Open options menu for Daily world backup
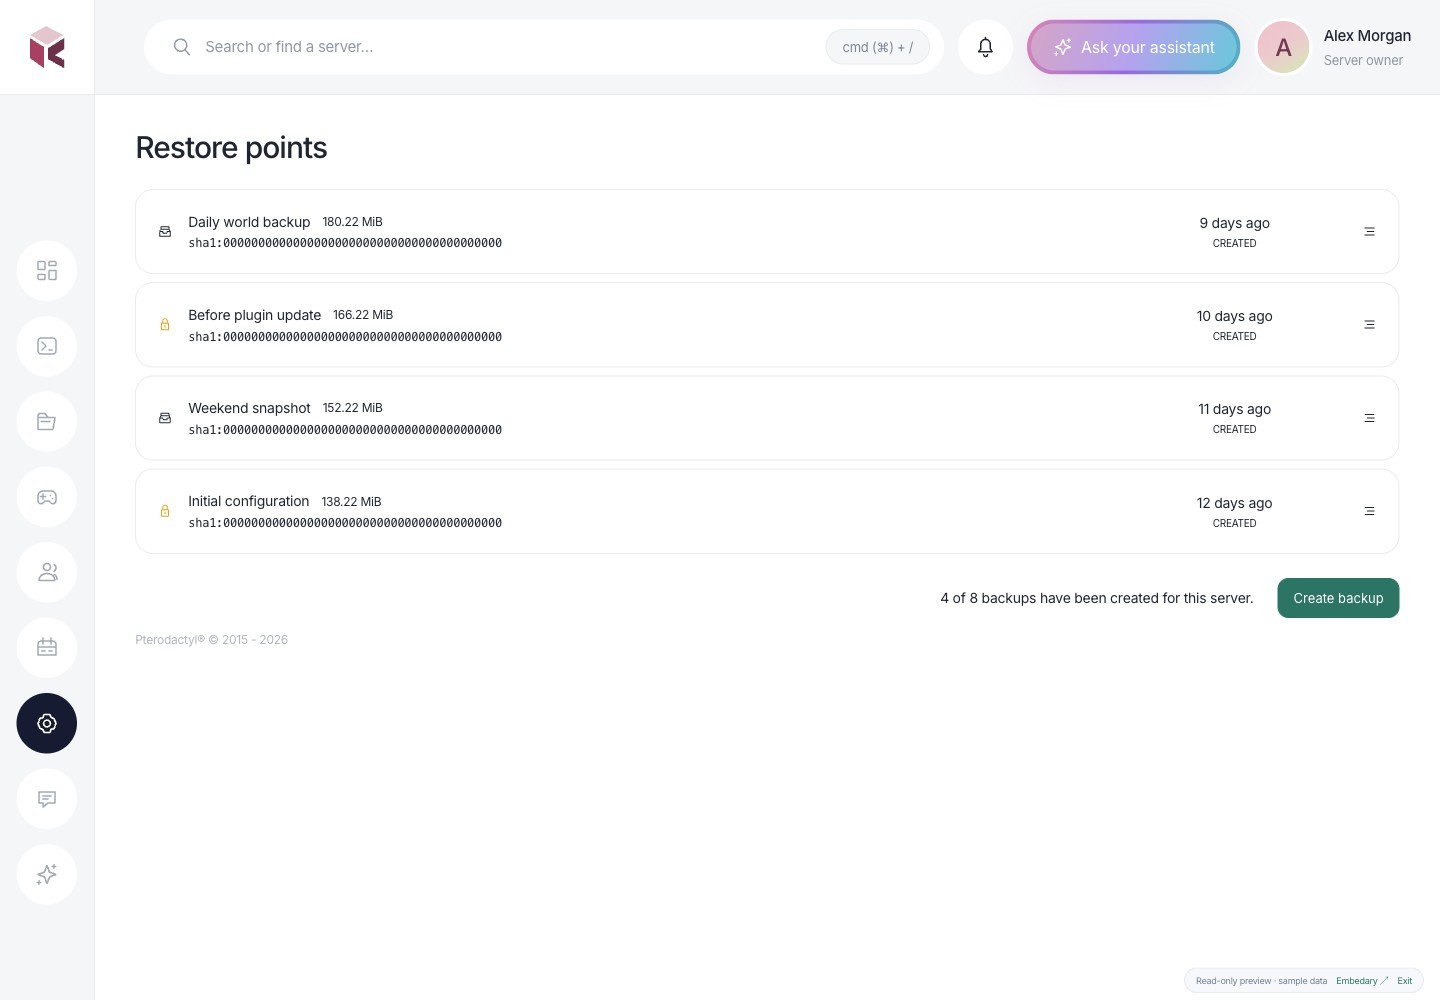Viewport: 1440px width, 1000px height. point(1369,232)
